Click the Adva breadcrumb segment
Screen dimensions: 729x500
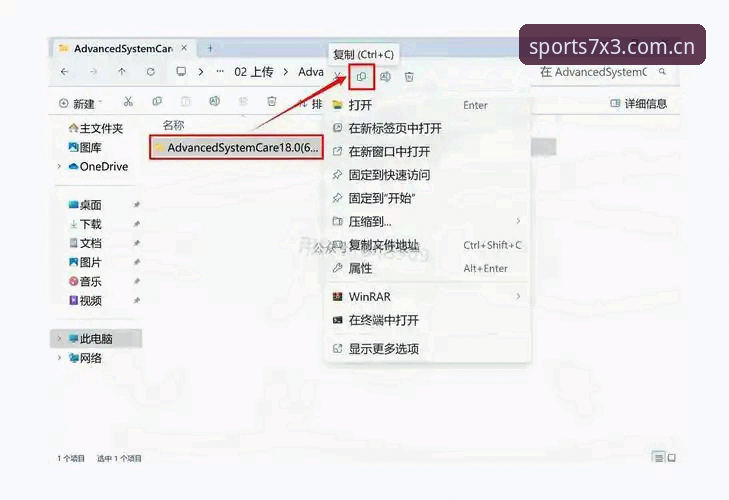[311, 72]
